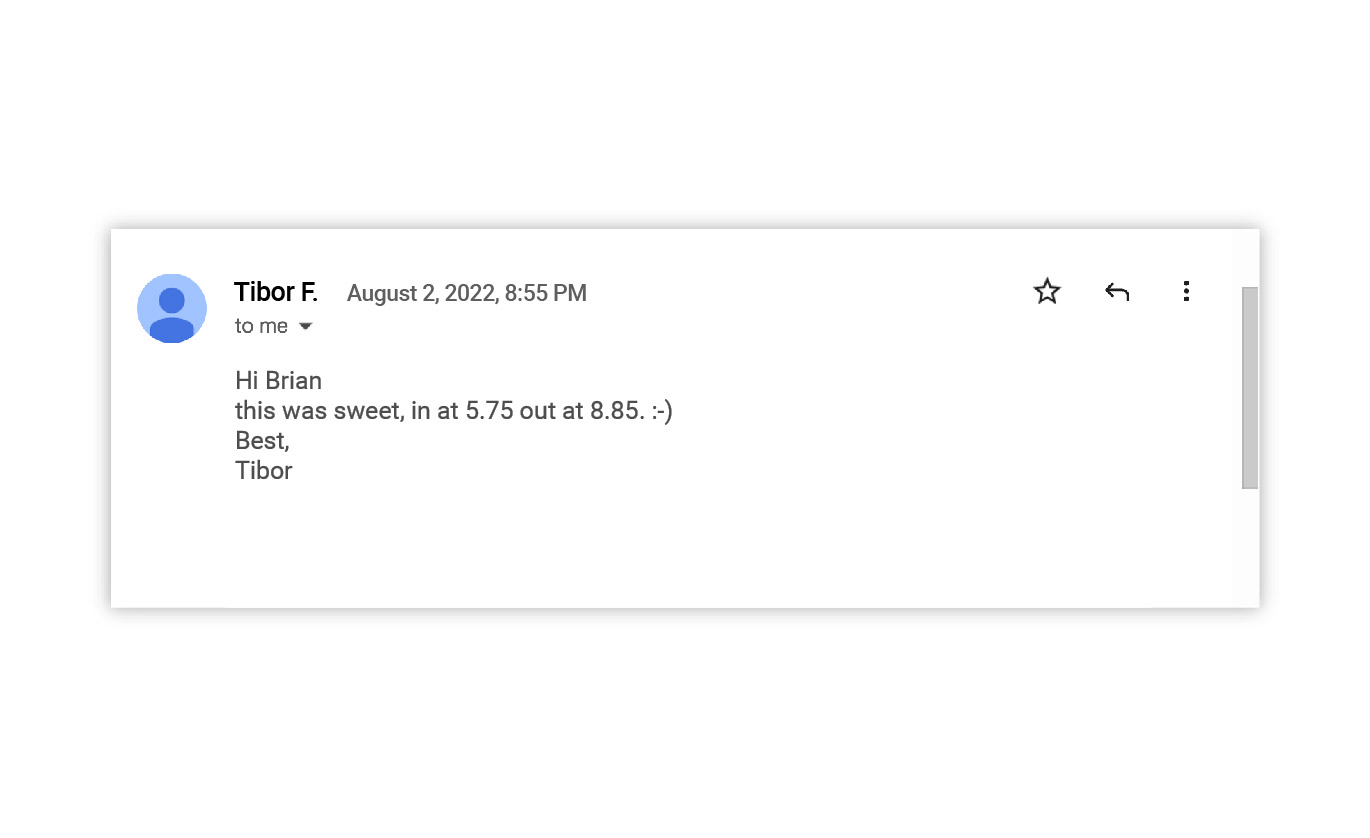This screenshot has height=838, width=1370.
Task: Click the reply arrow icon
Action: point(1116,292)
